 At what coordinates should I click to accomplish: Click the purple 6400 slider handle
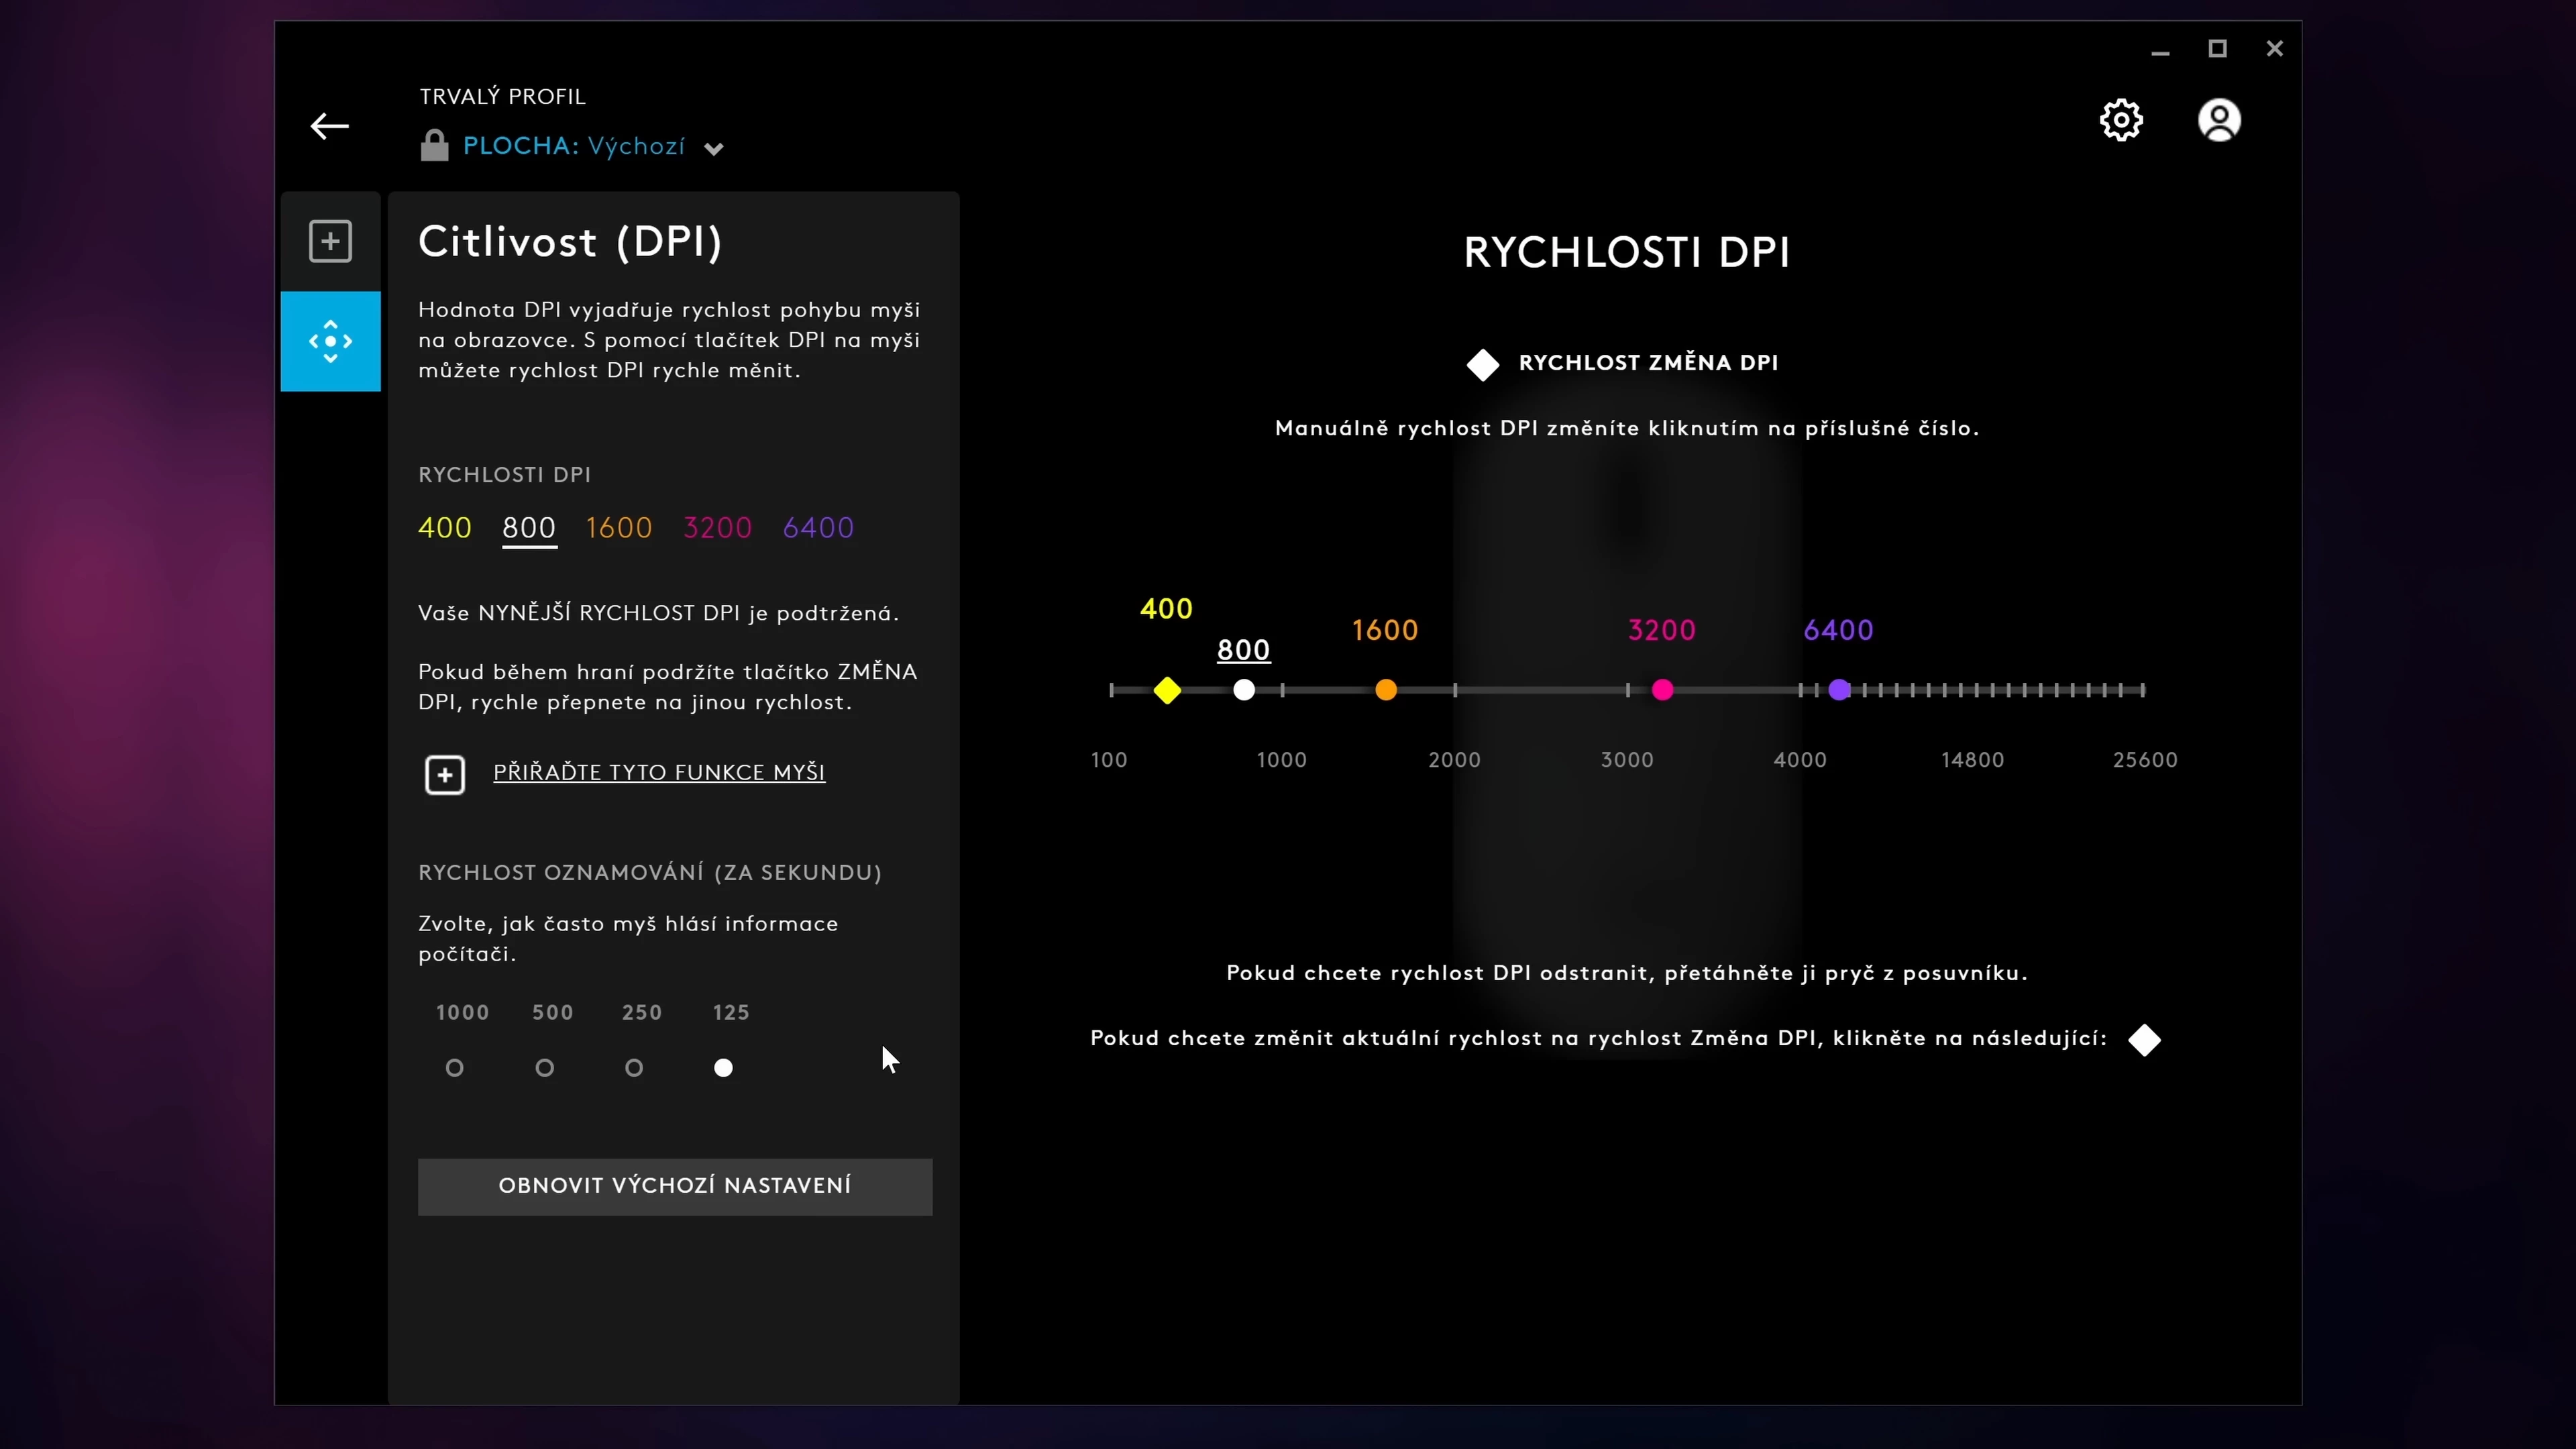(x=1840, y=690)
